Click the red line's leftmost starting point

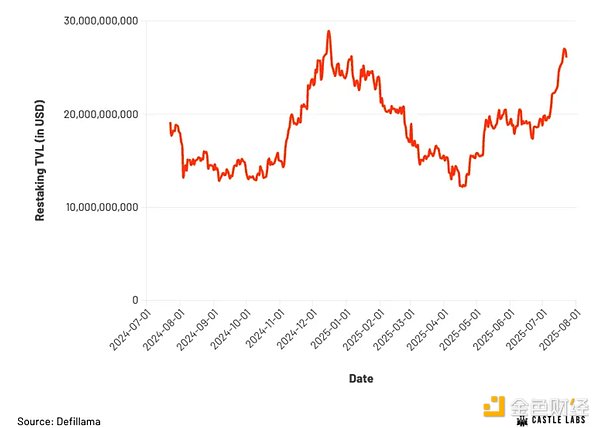click(170, 124)
